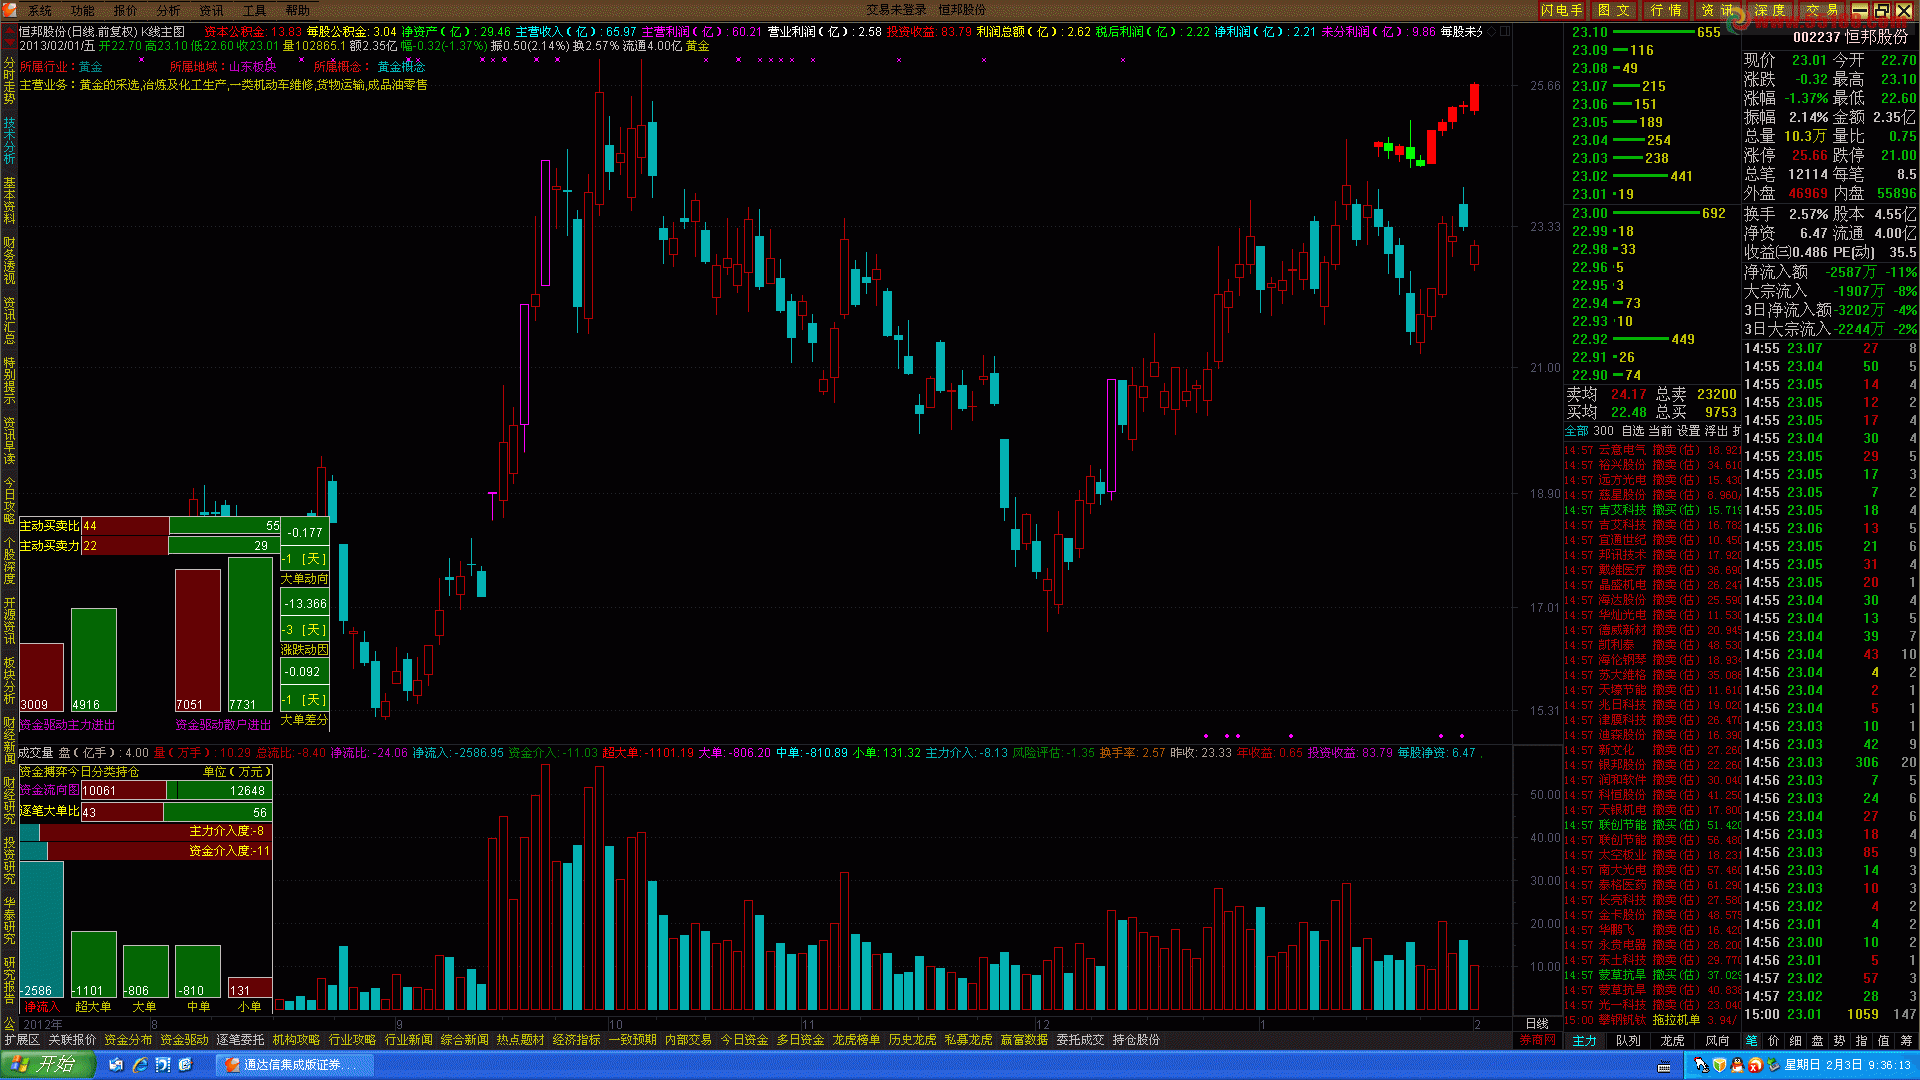The width and height of the screenshot is (1920, 1080).
Task: Filter alerts list by 自选
Action: point(1632,431)
